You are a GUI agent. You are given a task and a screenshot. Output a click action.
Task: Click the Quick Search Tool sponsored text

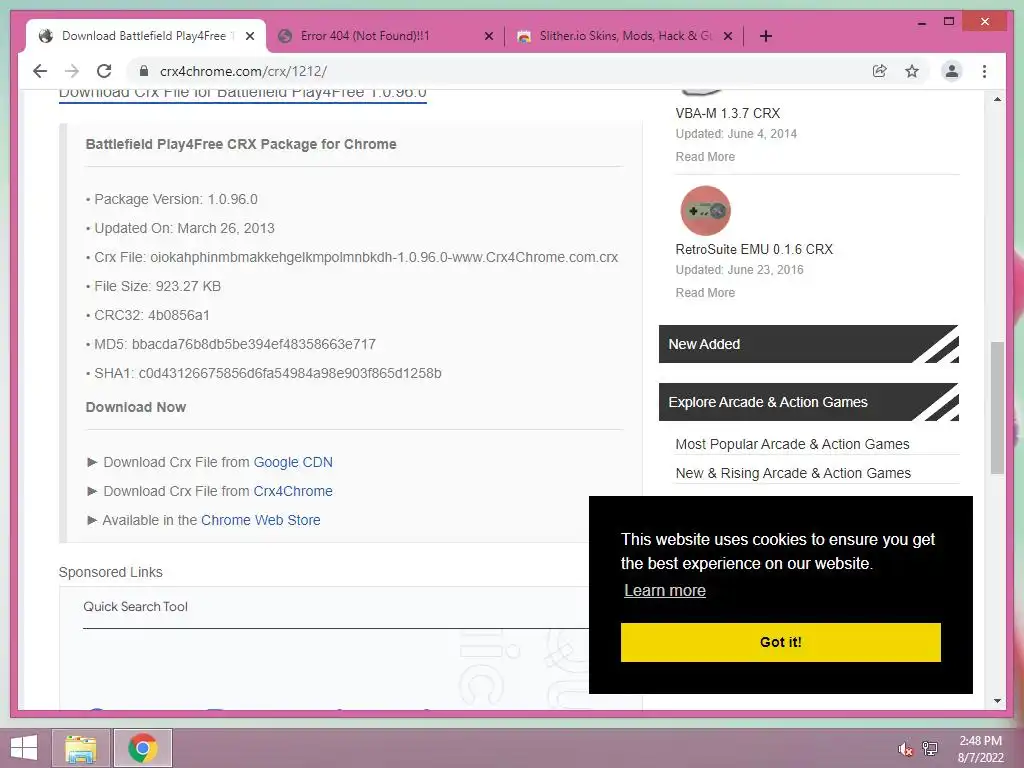[135, 607]
